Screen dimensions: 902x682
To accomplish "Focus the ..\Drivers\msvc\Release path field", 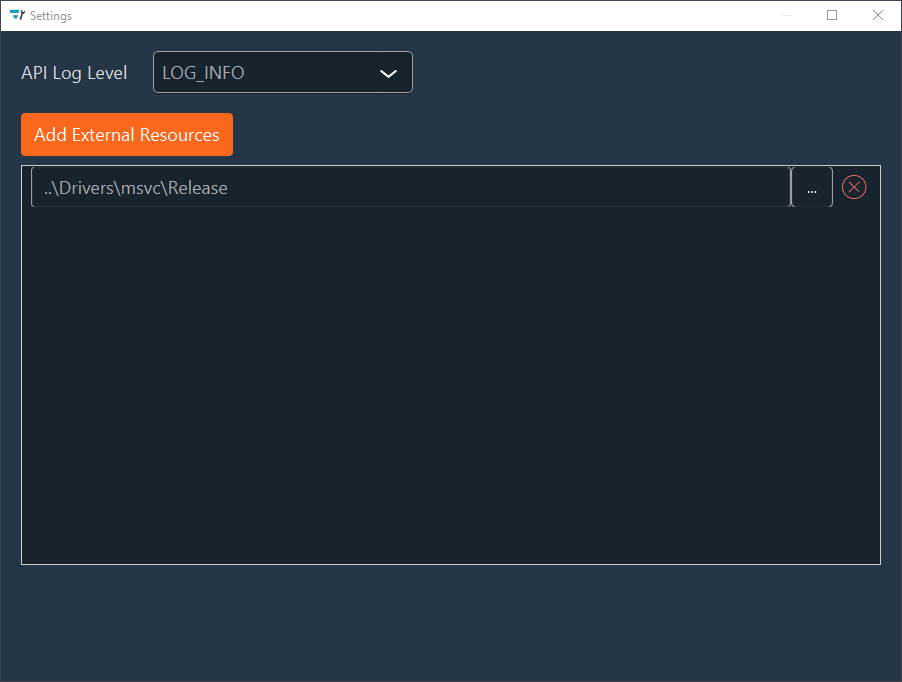I will coord(410,188).
